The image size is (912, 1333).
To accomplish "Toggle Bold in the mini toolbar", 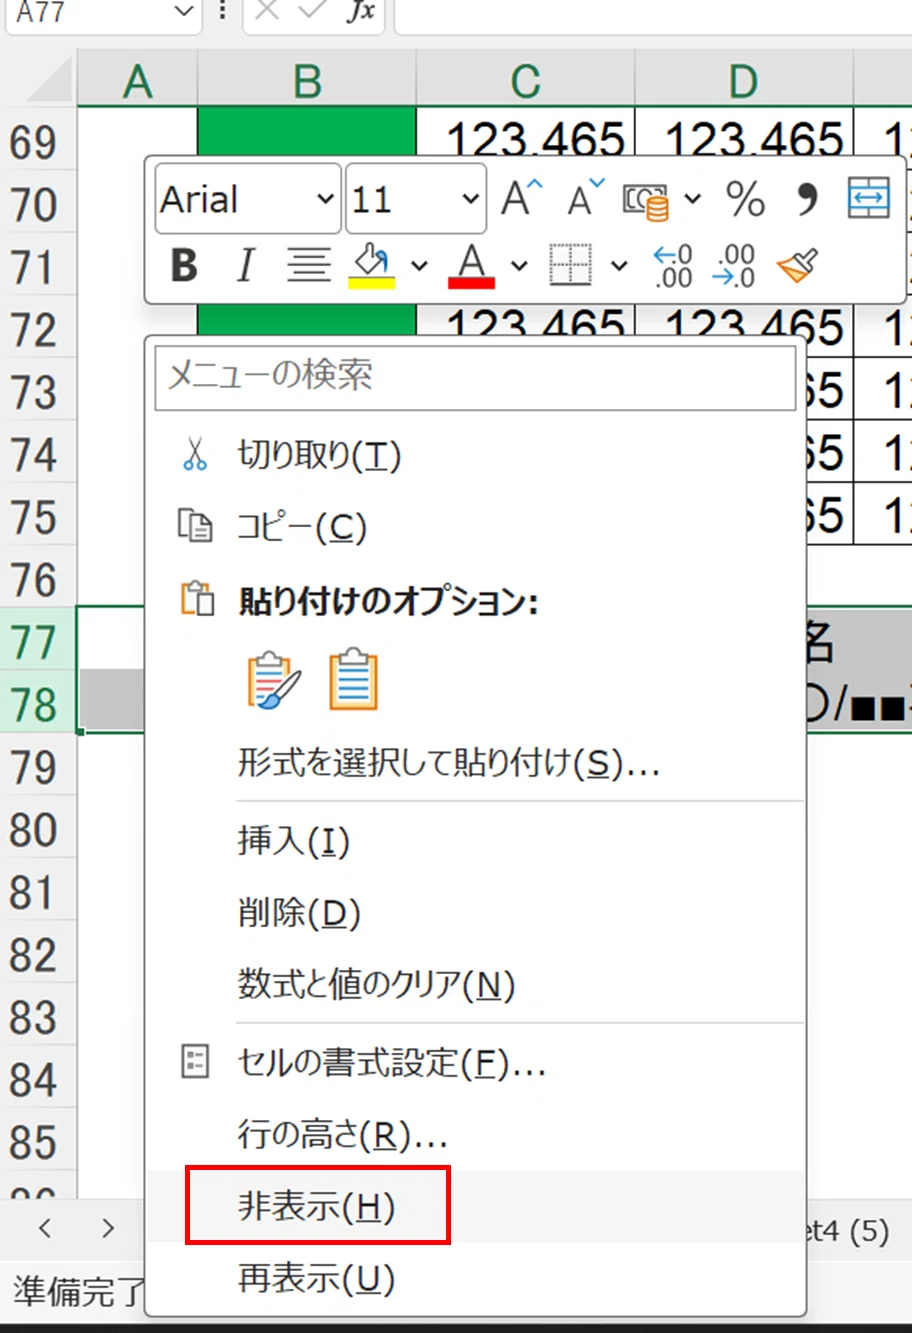I will [x=184, y=266].
